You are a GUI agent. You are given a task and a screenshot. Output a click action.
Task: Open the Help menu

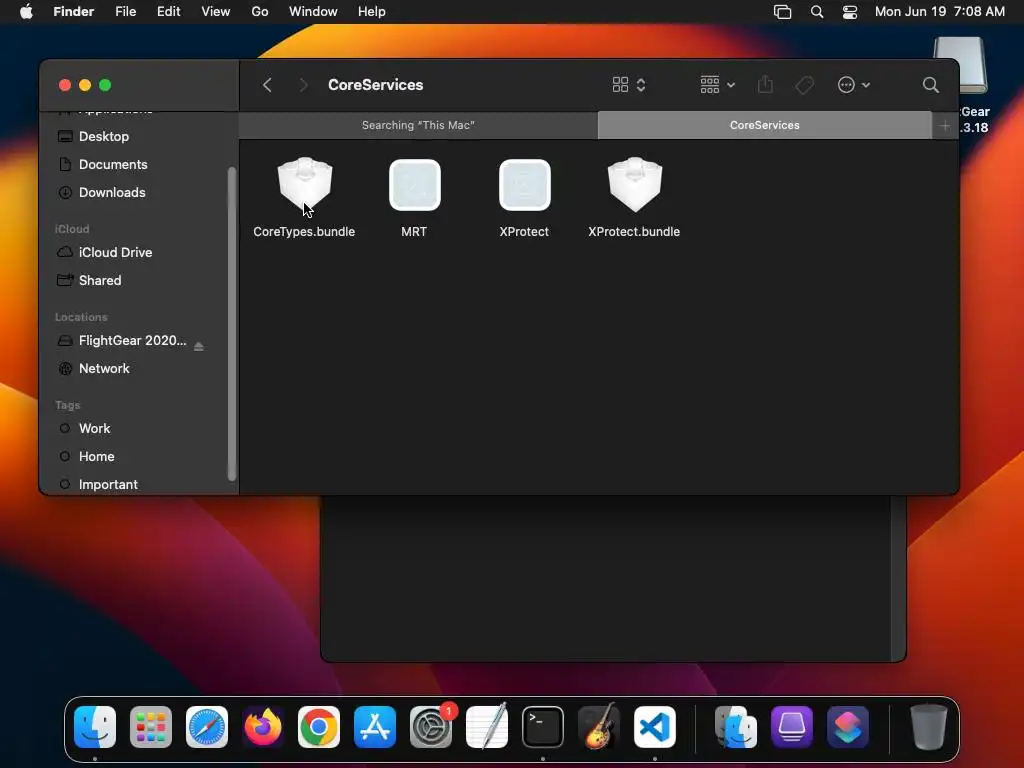[372, 12]
